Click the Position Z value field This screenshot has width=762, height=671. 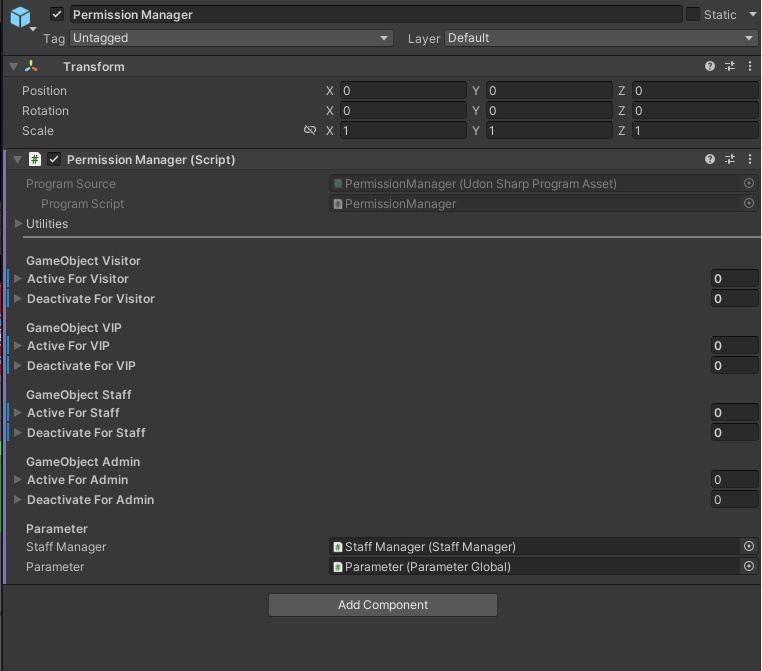(x=695, y=90)
